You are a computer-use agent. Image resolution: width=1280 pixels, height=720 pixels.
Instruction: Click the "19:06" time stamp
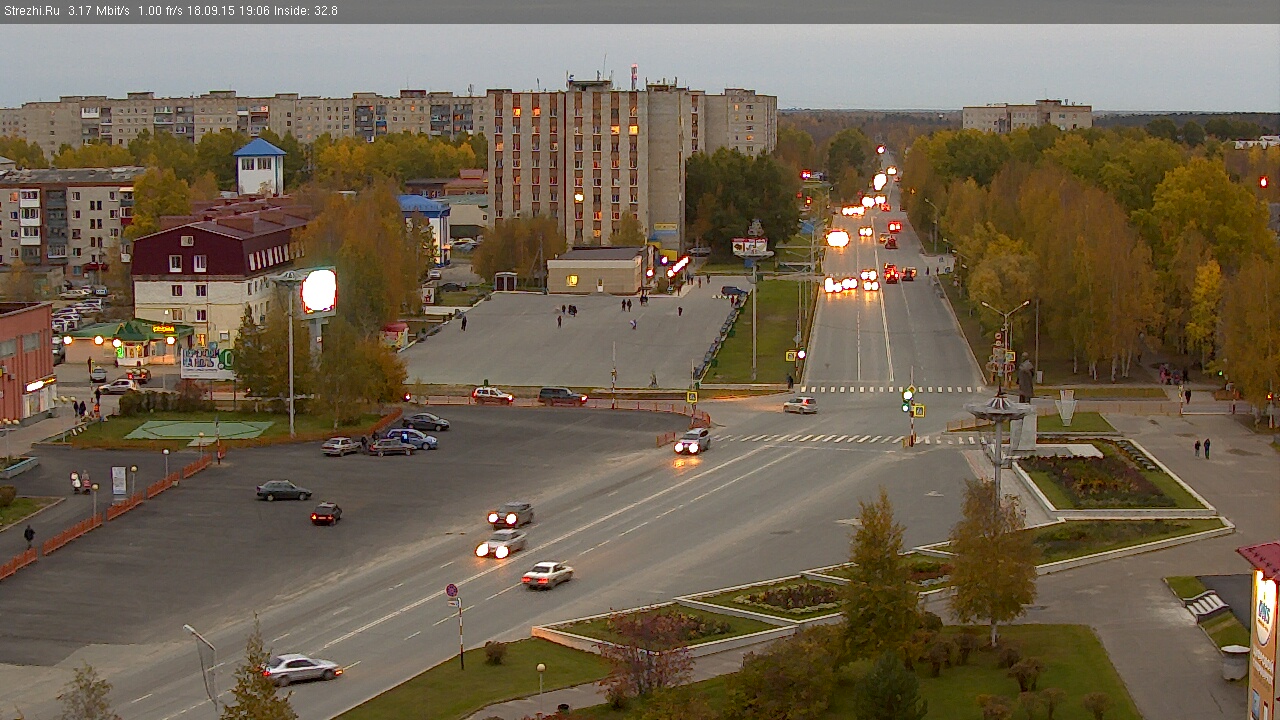[253, 11]
